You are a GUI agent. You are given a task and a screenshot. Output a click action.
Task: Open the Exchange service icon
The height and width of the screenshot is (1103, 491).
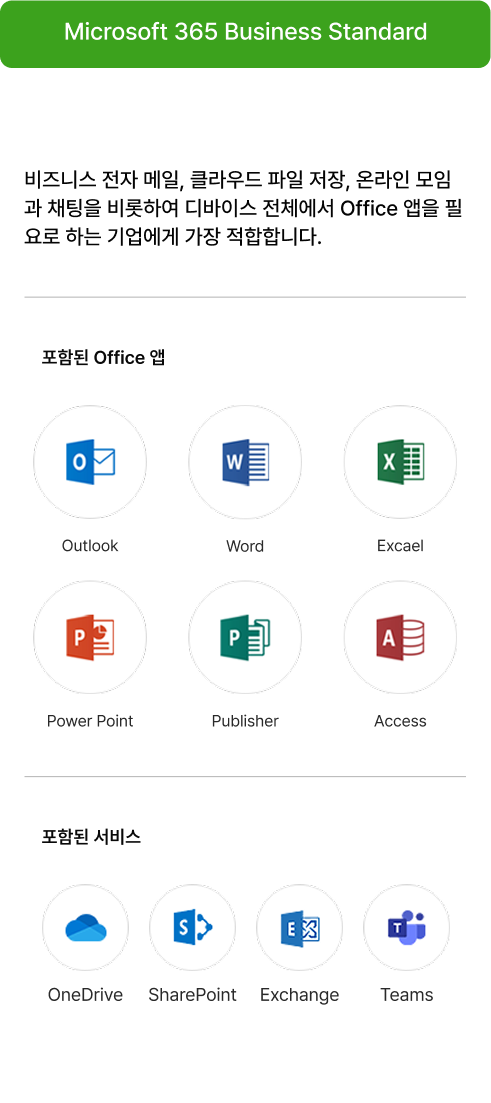point(300,928)
